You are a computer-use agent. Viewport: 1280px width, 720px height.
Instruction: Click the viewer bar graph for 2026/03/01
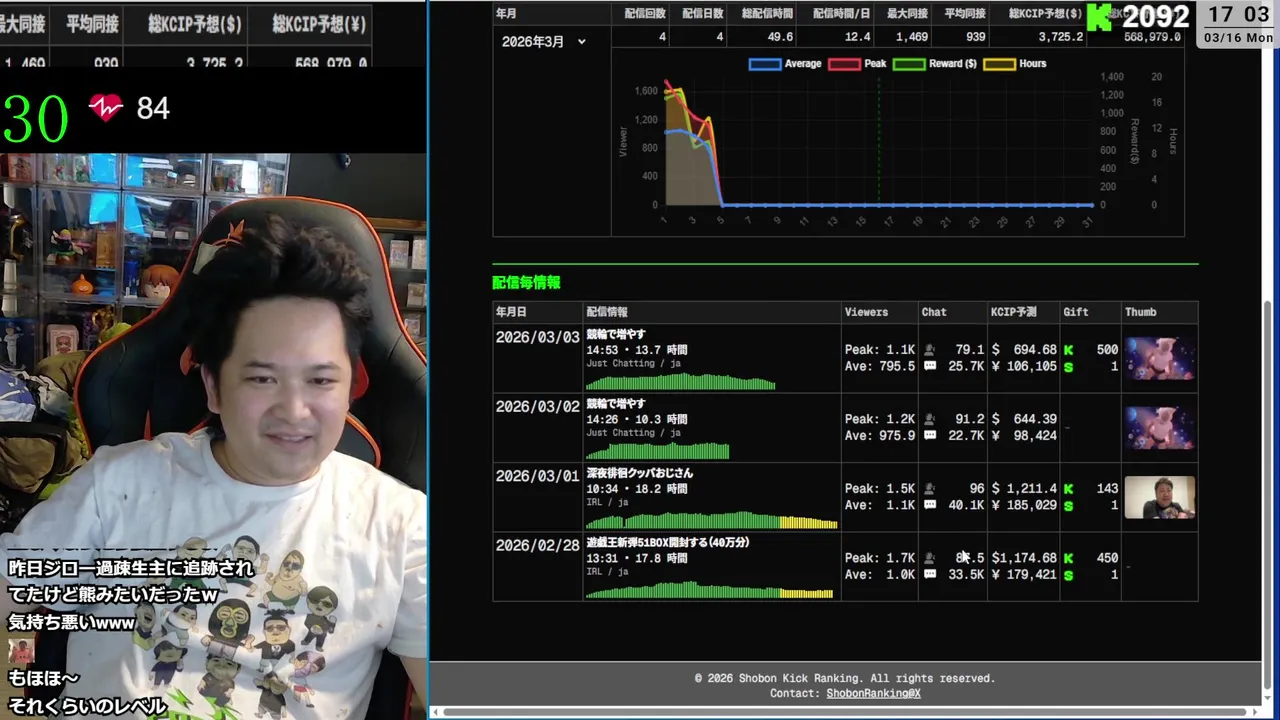(x=711, y=520)
